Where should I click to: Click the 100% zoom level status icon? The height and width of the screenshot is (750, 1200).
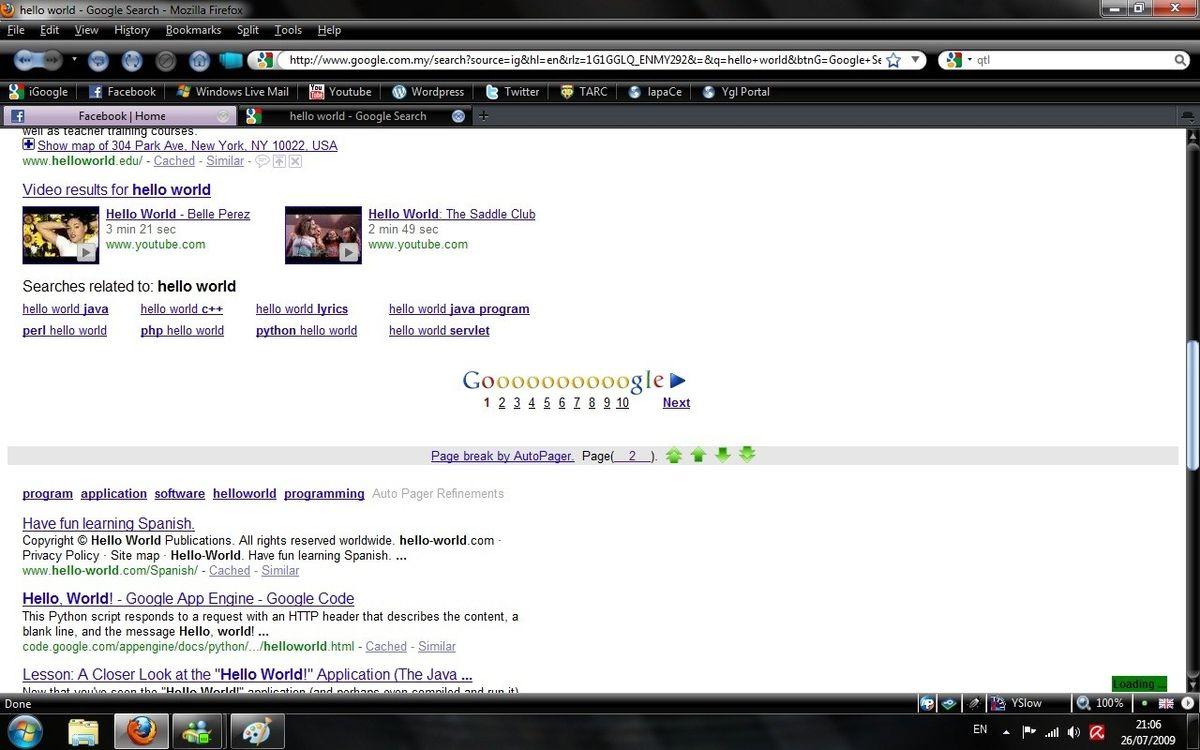[1100, 703]
